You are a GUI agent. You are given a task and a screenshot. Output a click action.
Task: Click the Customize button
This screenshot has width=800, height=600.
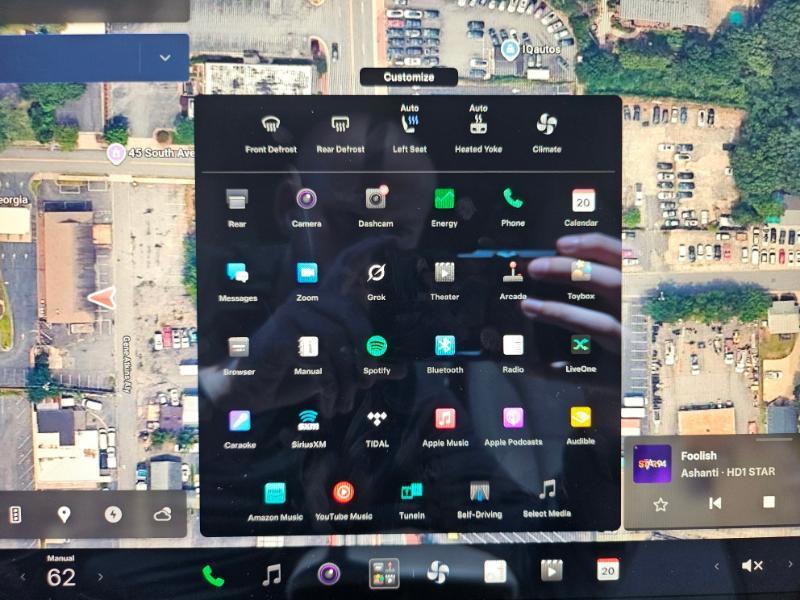click(x=409, y=77)
